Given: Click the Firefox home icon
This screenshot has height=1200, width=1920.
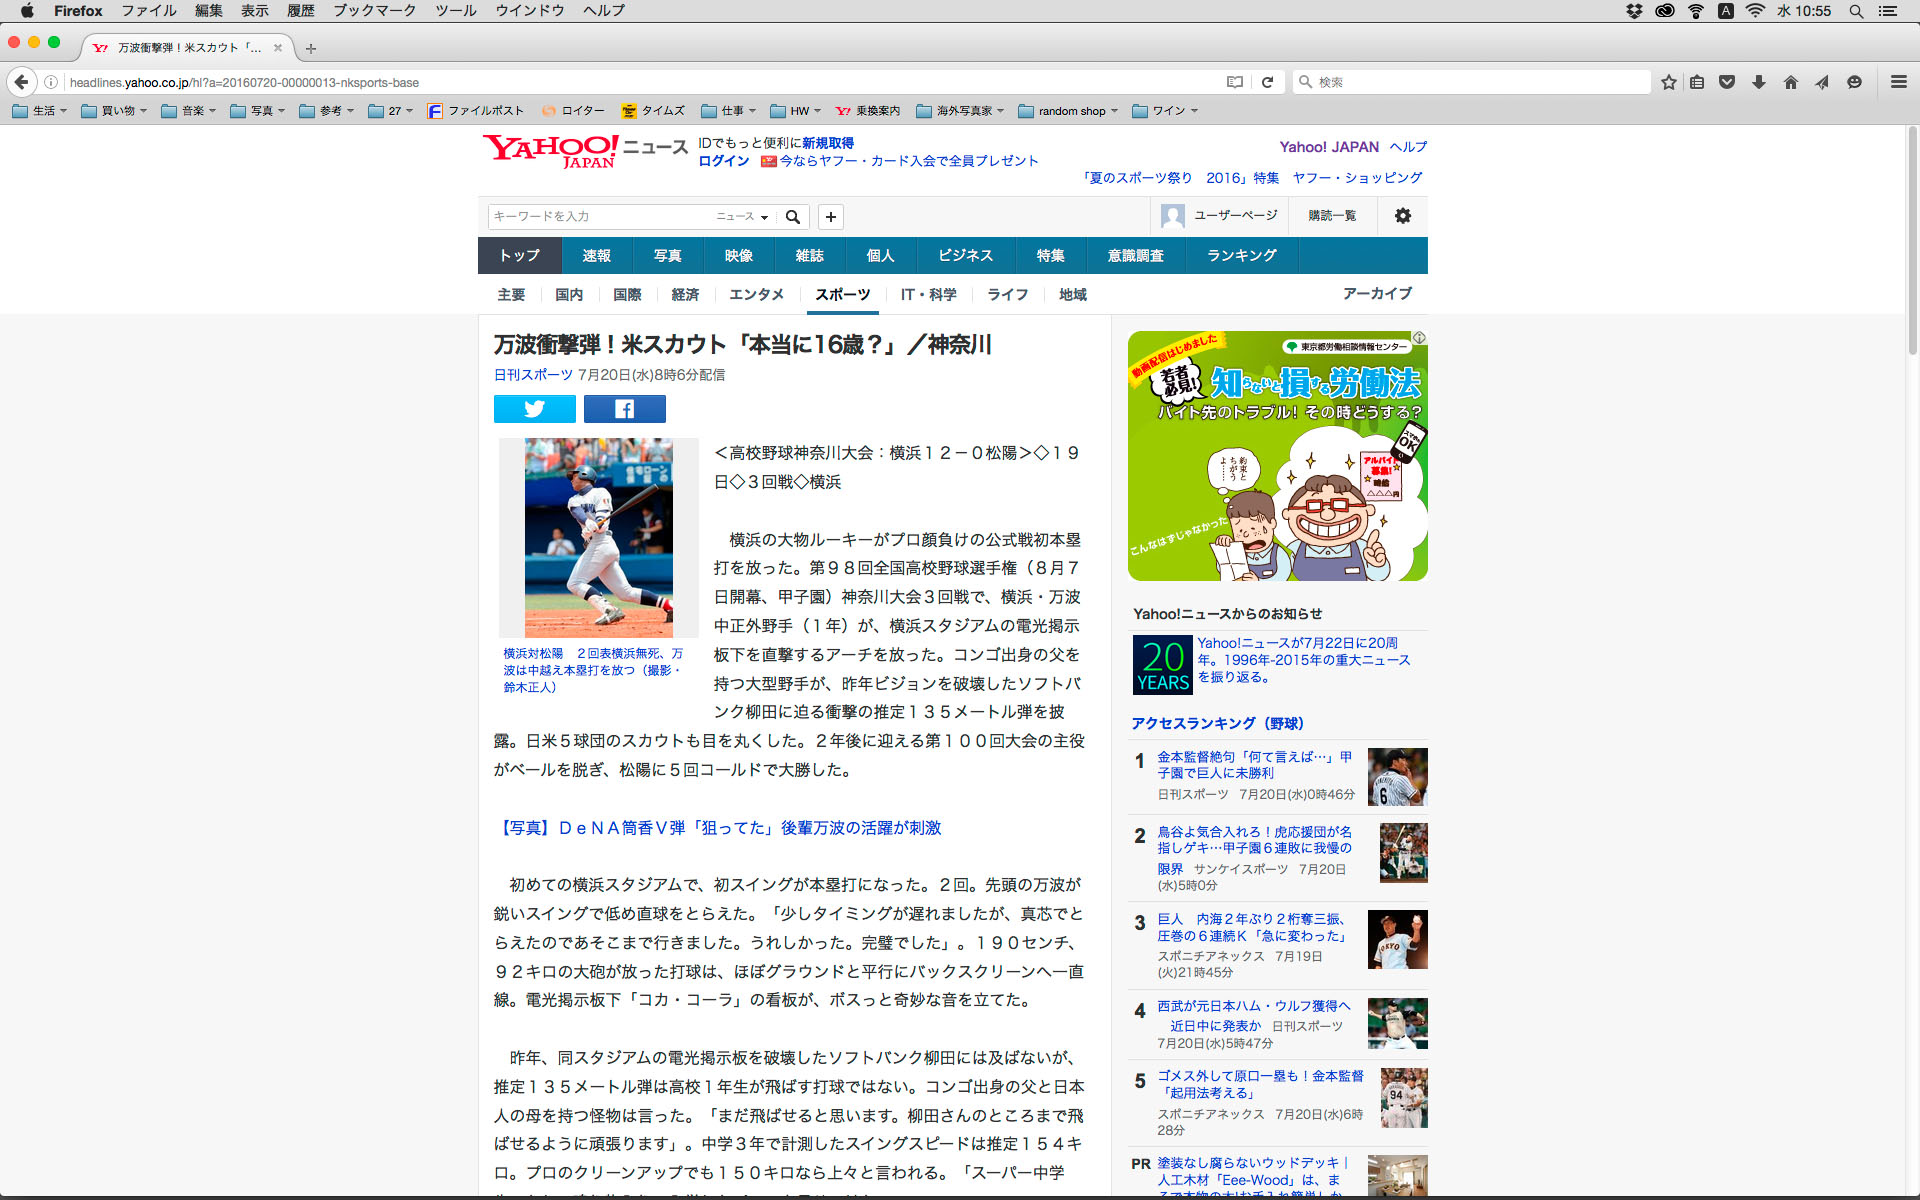Looking at the screenshot, I should (1790, 82).
